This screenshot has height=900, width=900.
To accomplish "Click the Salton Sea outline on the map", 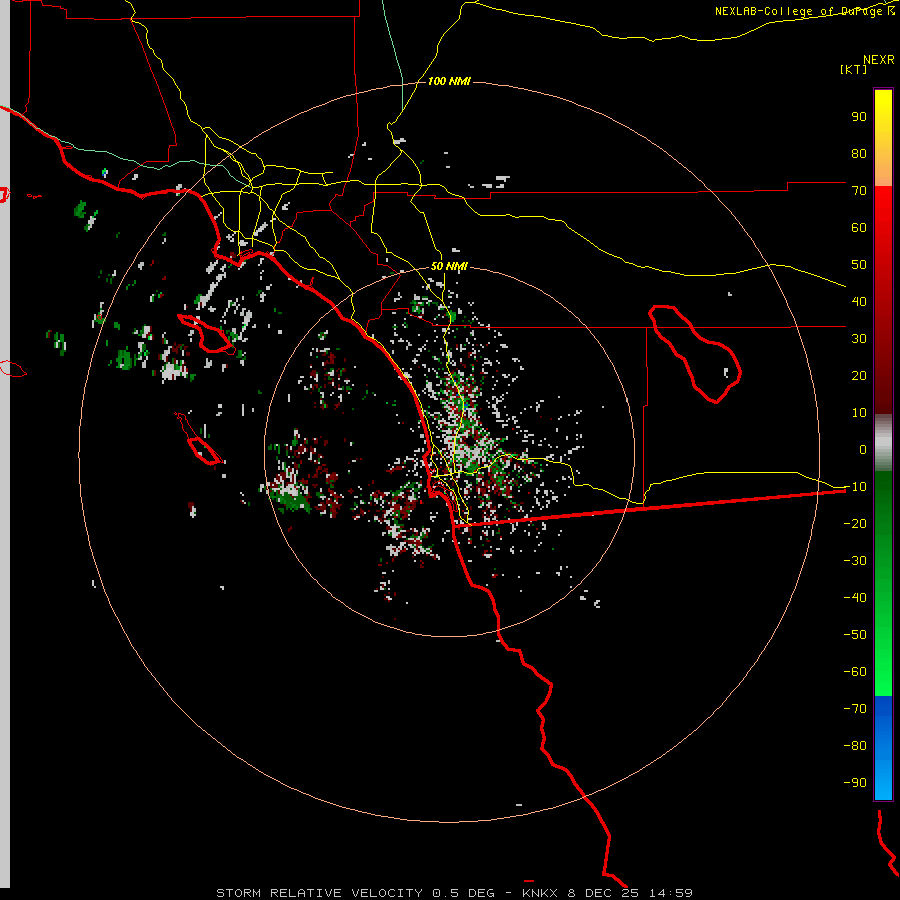I will (x=695, y=354).
